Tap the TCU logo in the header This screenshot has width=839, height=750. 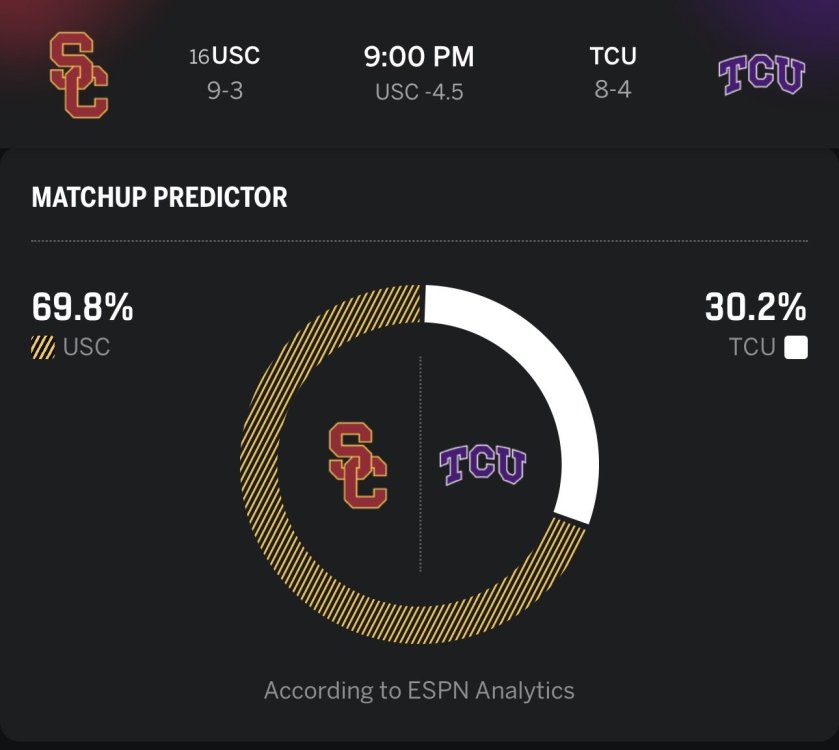point(762,75)
